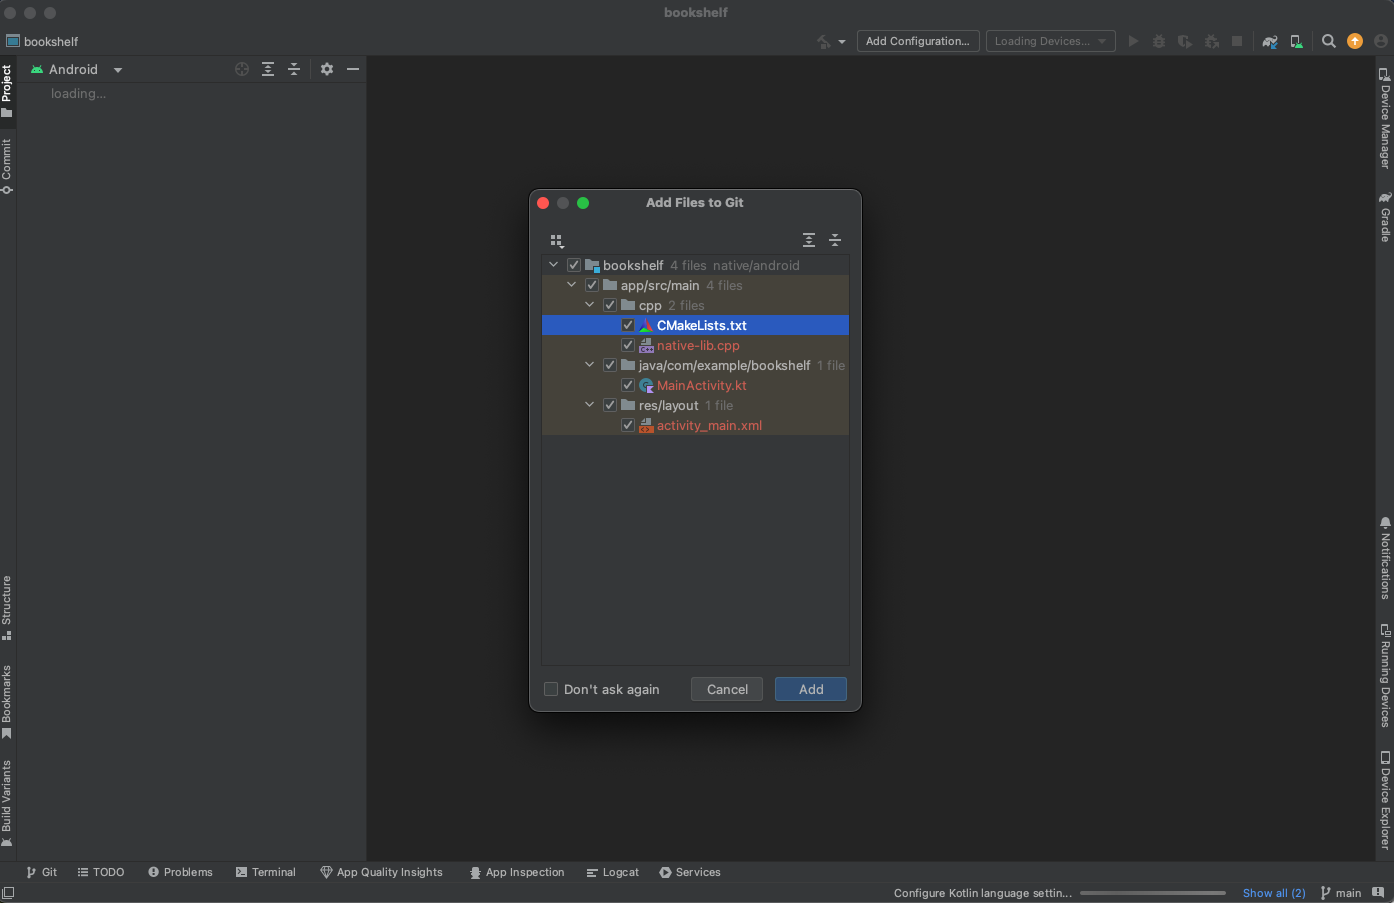1394x903 pixels.
Task: Open the Commit tool window tab
Action: [x=7, y=166]
